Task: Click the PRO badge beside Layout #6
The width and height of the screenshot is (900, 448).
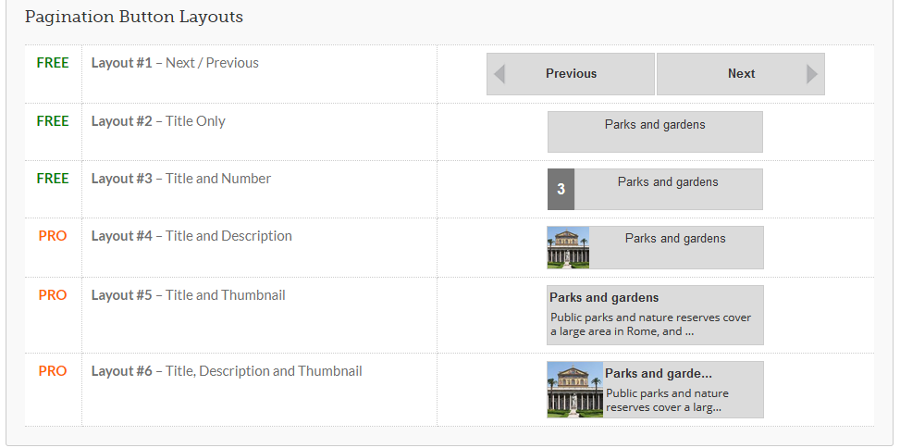Action: coord(53,372)
